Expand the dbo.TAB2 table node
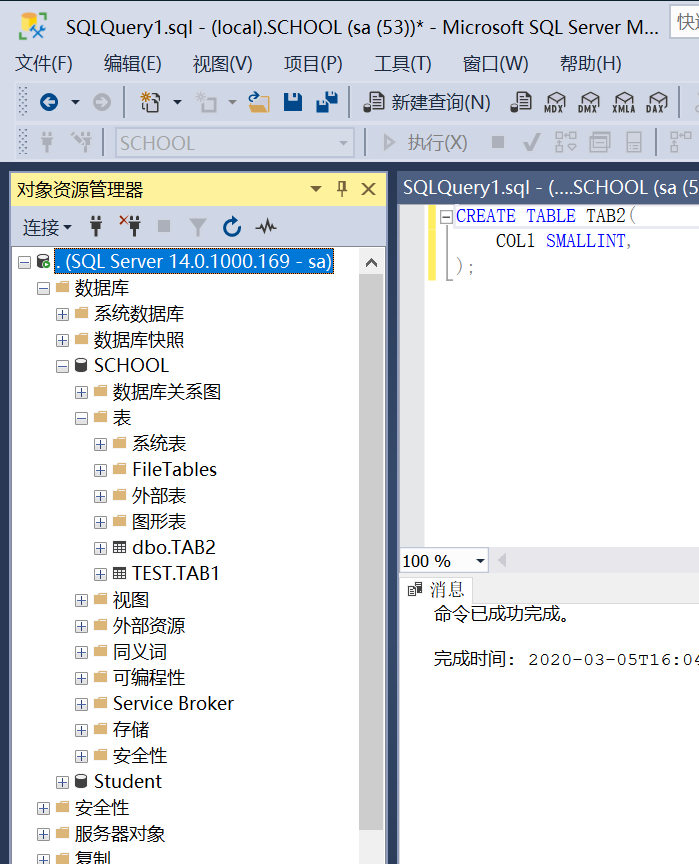 pyautogui.click(x=100, y=548)
